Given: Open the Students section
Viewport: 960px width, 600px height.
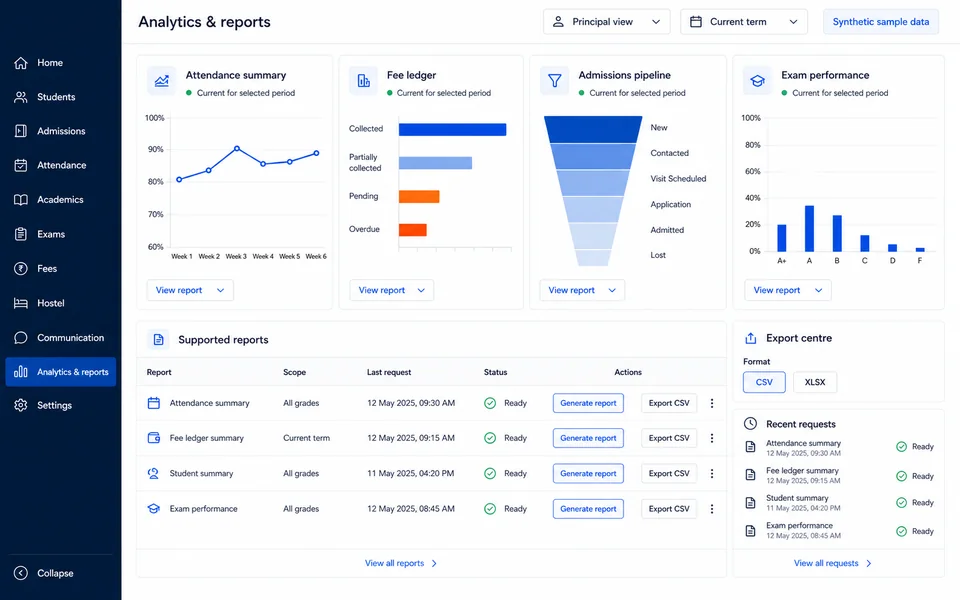Looking at the screenshot, I should click(x=60, y=97).
